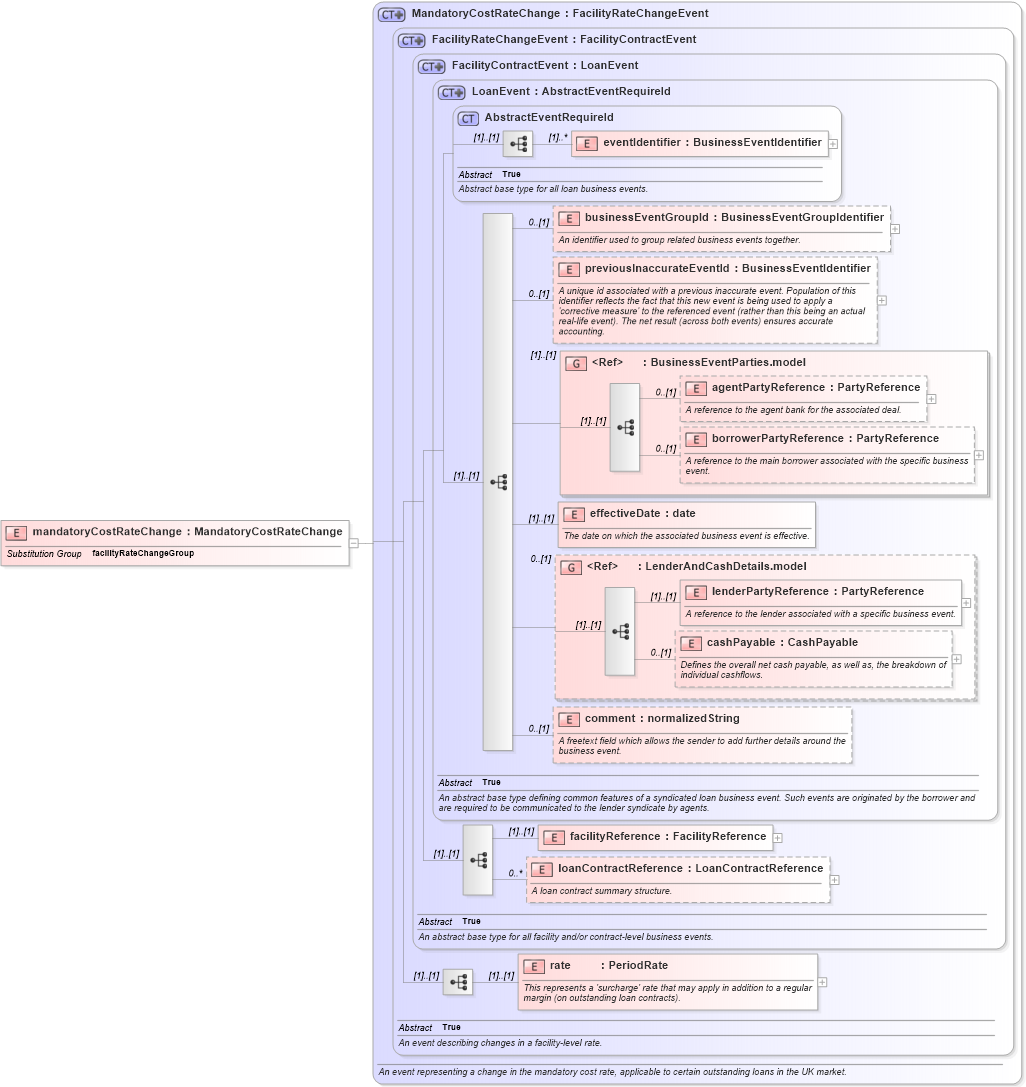This screenshot has width=1026, height=1087.
Task: Expand businessEventGroupId with its plus box
Action: click(894, 229)
